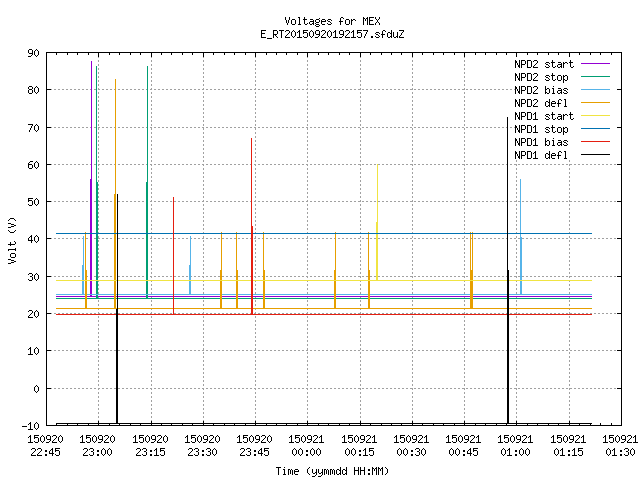Click the 'NPD2 start' legend label
The width and height of the screenshot is (640, 480).
point(544,64)
